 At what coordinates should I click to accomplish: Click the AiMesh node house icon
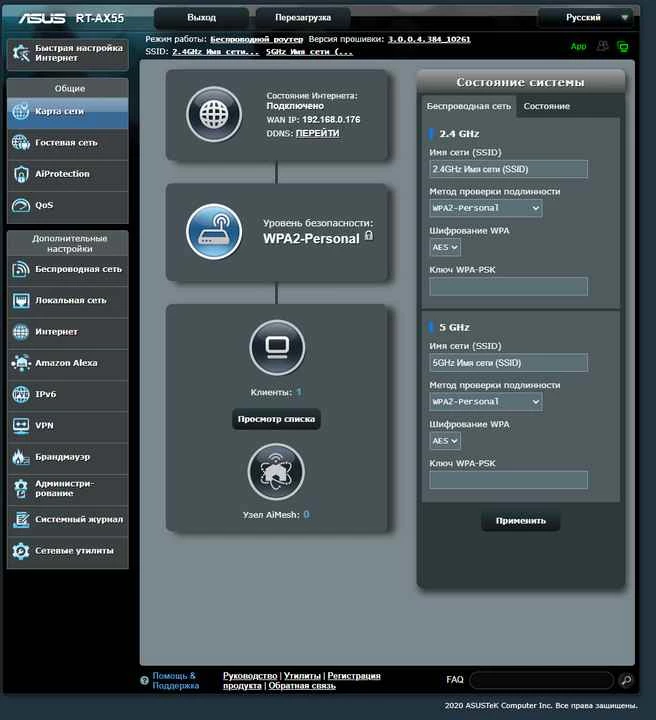click(276, 472)
